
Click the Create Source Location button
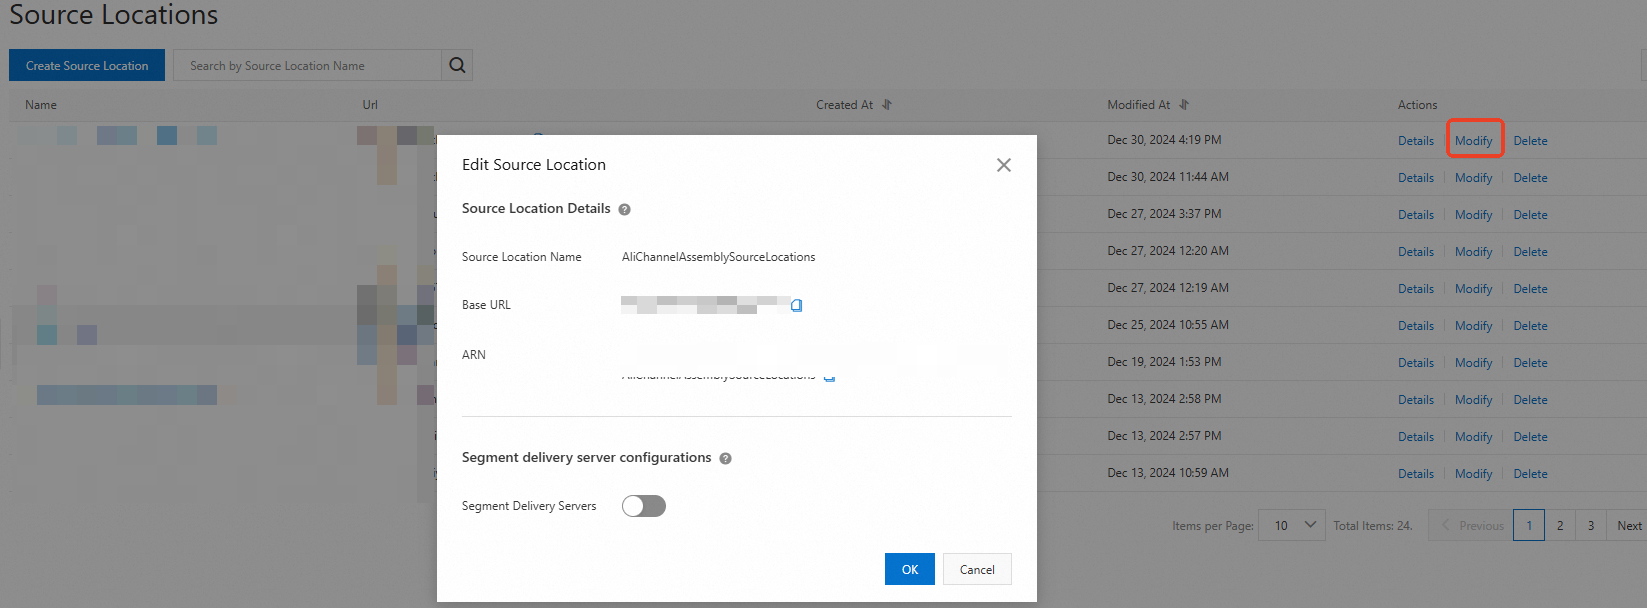point(87,65)
